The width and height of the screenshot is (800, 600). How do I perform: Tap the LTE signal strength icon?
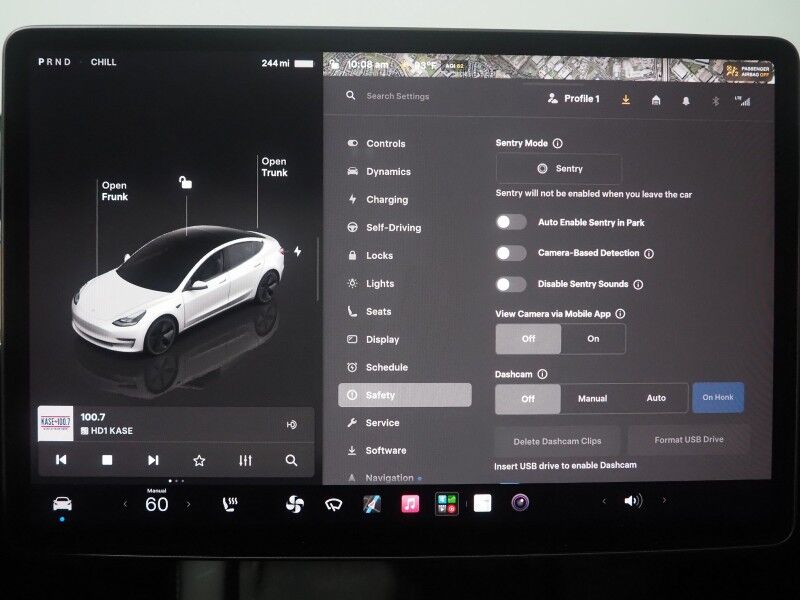pyautogui.click(x=743, y=101)
